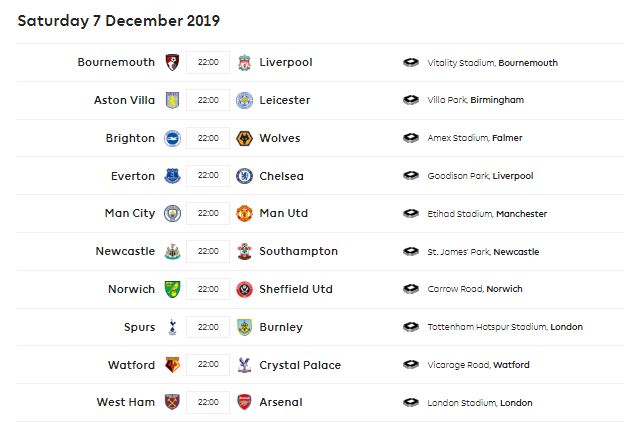Open the Watford vs Crystal Palace time box
624x436 pixels.
[208, 365]
